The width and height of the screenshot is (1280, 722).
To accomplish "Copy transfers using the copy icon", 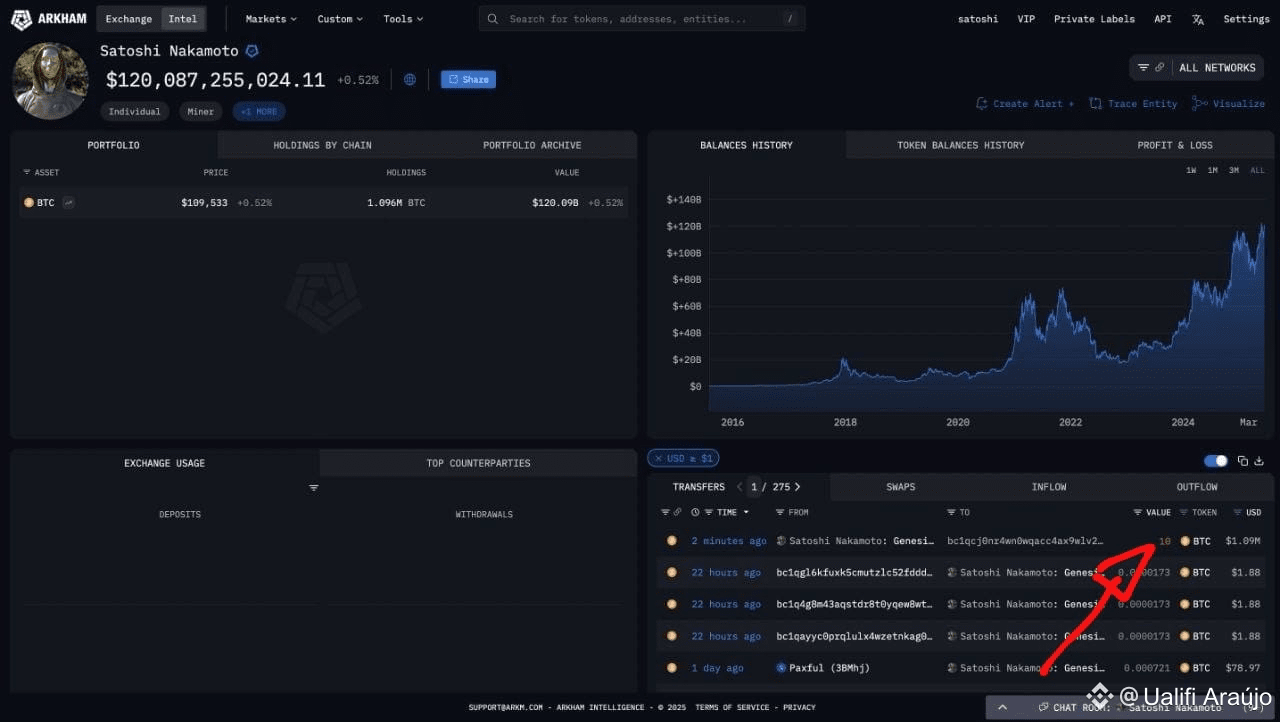I will pyautogui.click(x=1243, y=461).
